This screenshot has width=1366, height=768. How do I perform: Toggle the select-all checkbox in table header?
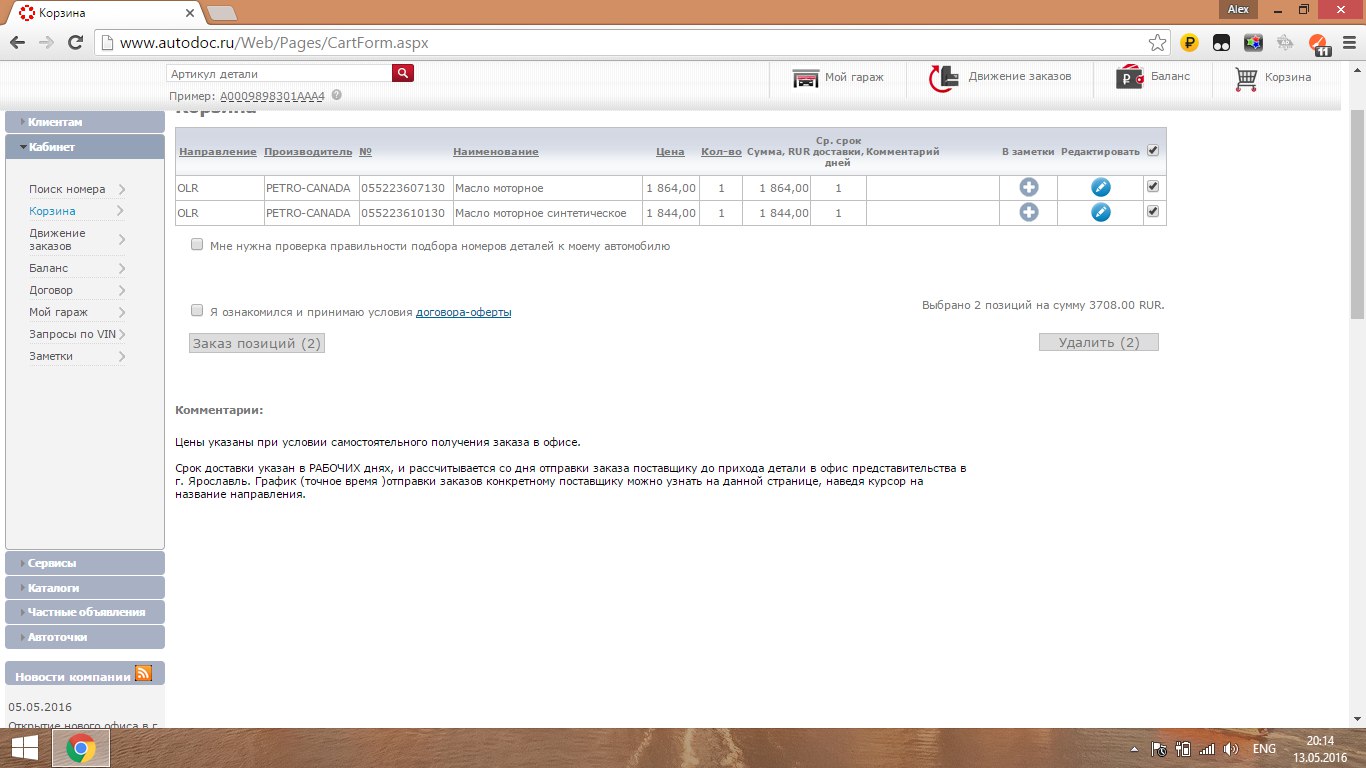(x=1153, y=150)
